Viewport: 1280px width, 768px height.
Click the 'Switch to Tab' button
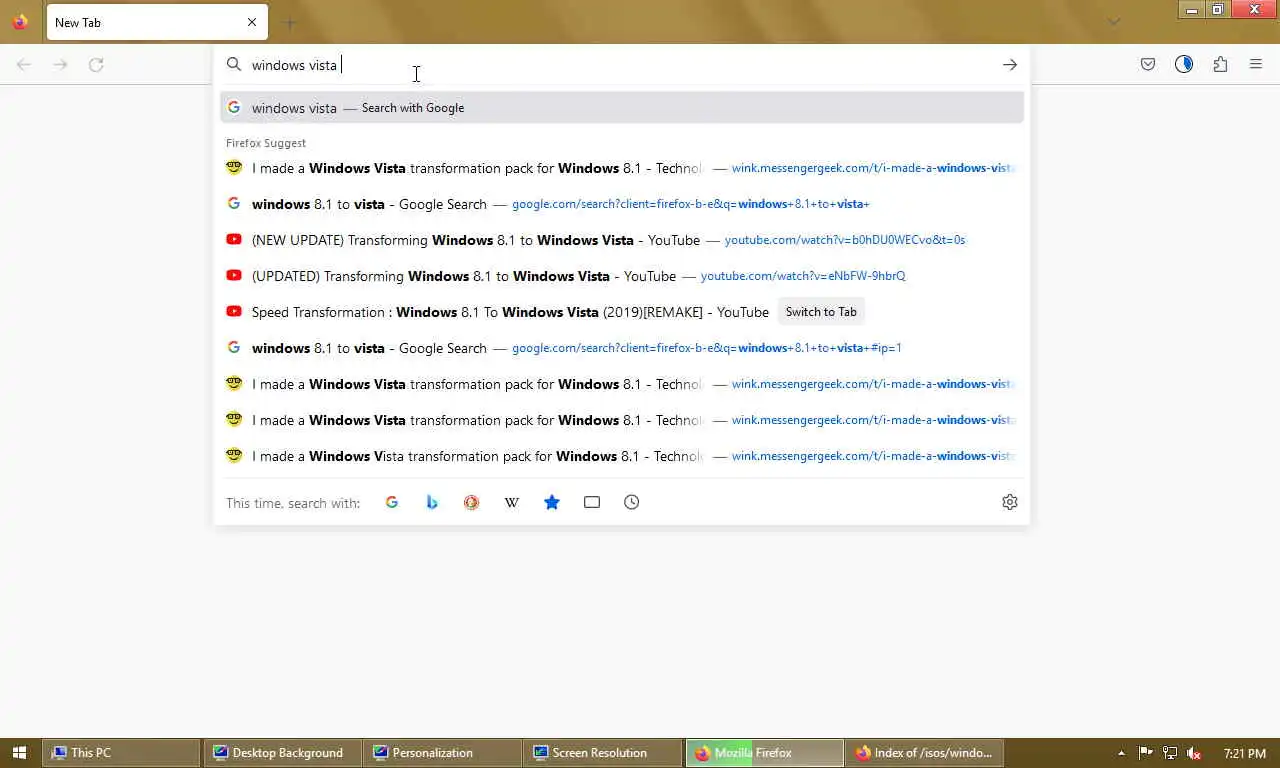(x=821, y=312)
